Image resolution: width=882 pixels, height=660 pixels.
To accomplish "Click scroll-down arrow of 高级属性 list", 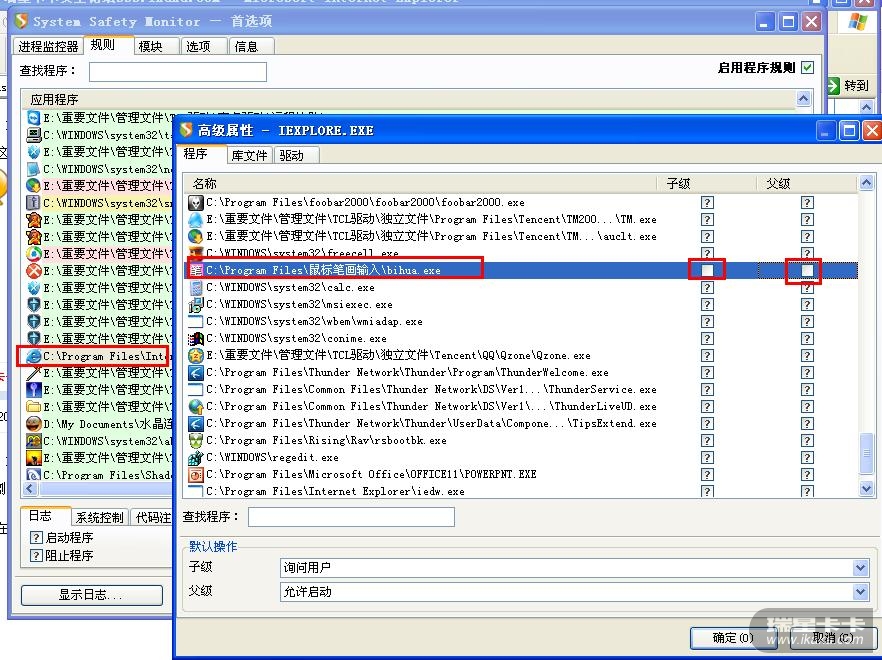I will (x=867, y=489).
